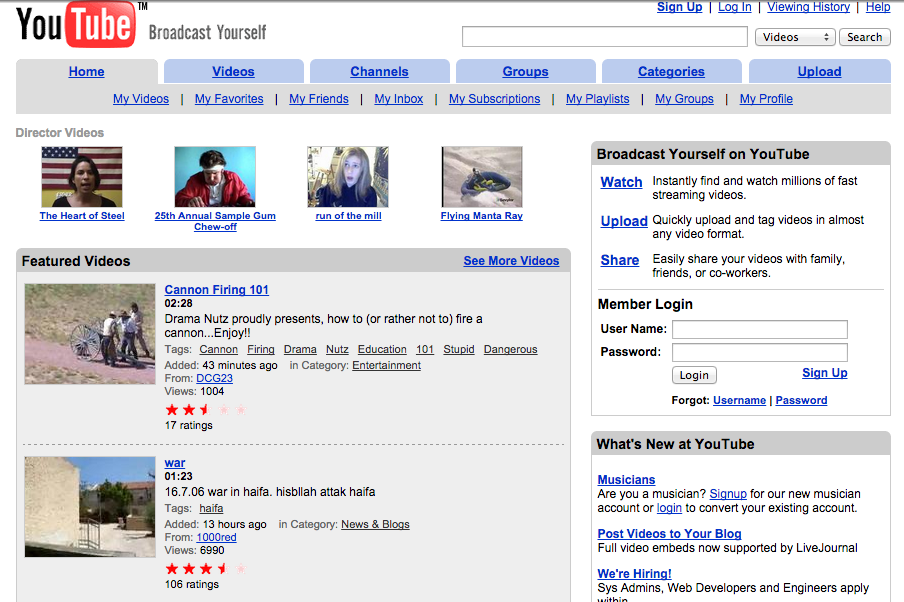
Task: Click the YouTube logo
Action: [76, 24]
